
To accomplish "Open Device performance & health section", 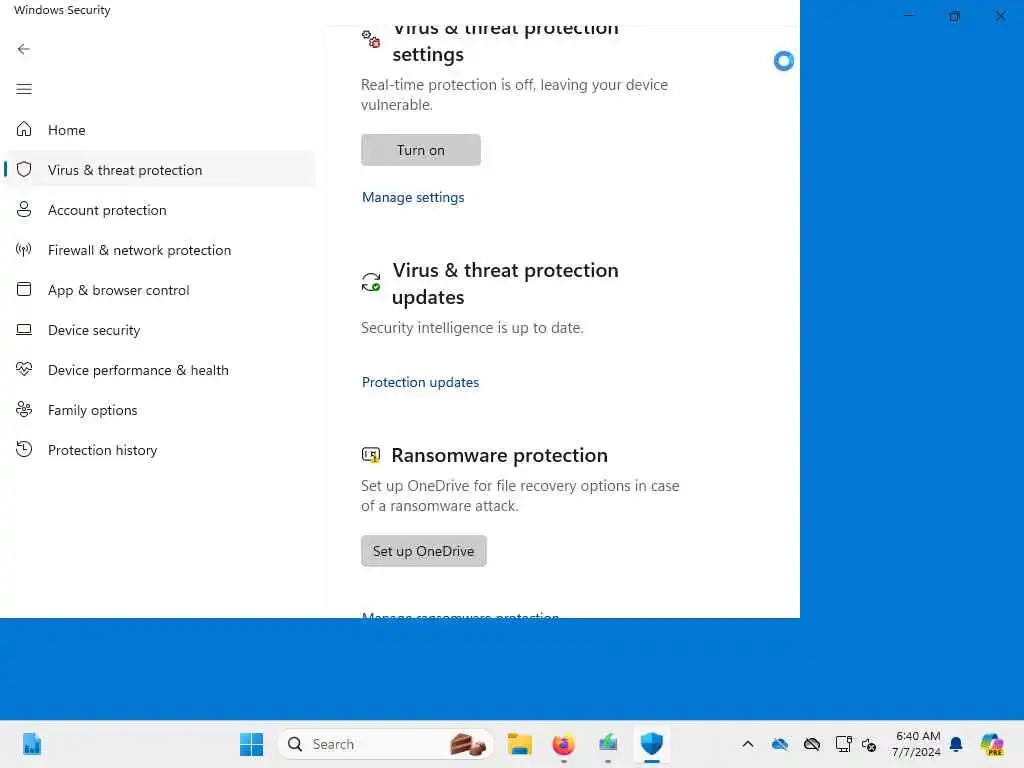I will tap(160, 369).
